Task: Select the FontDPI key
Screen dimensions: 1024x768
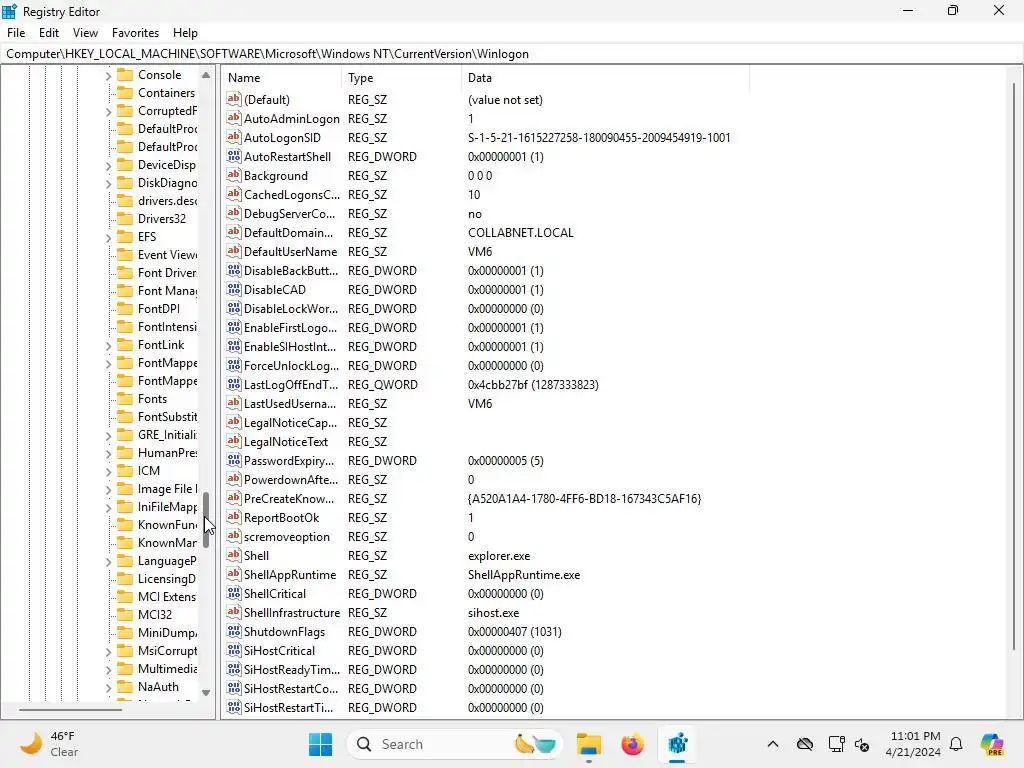Action: (x=159, y=309)
